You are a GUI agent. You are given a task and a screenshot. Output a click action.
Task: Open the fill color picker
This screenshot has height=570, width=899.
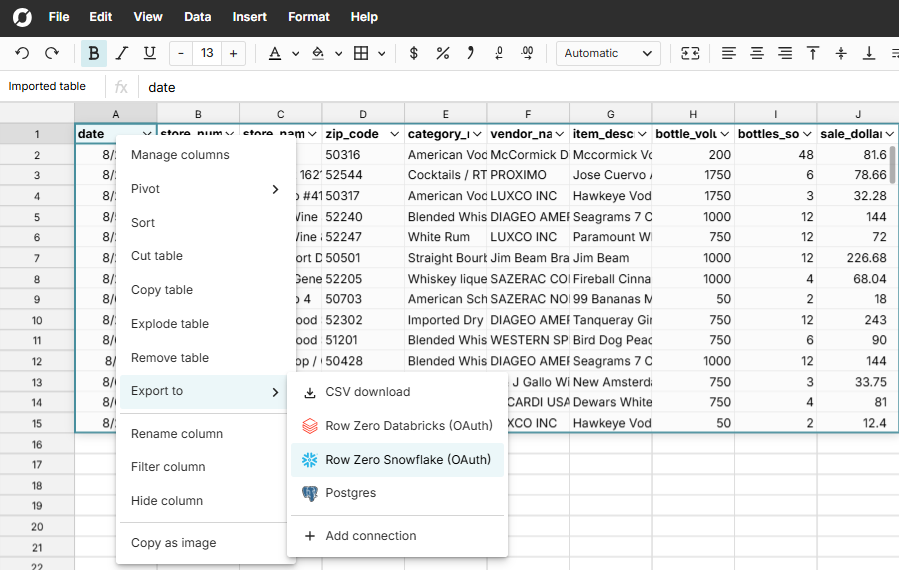point(318,53)
